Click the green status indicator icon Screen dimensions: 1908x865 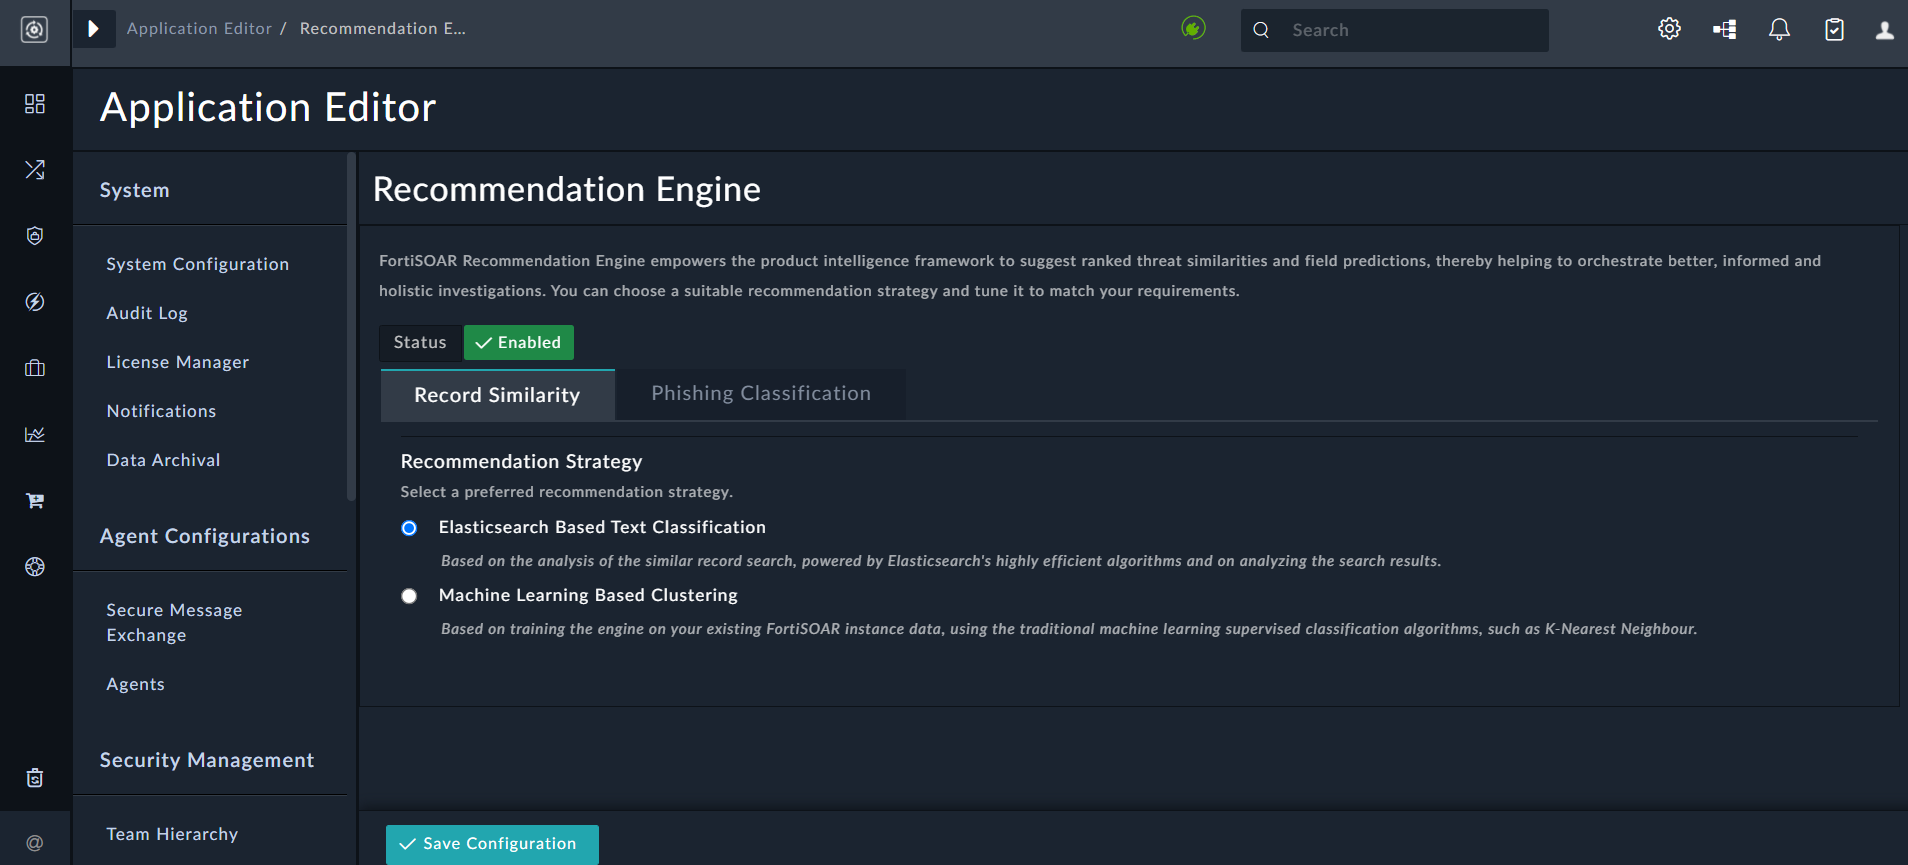1193,28
